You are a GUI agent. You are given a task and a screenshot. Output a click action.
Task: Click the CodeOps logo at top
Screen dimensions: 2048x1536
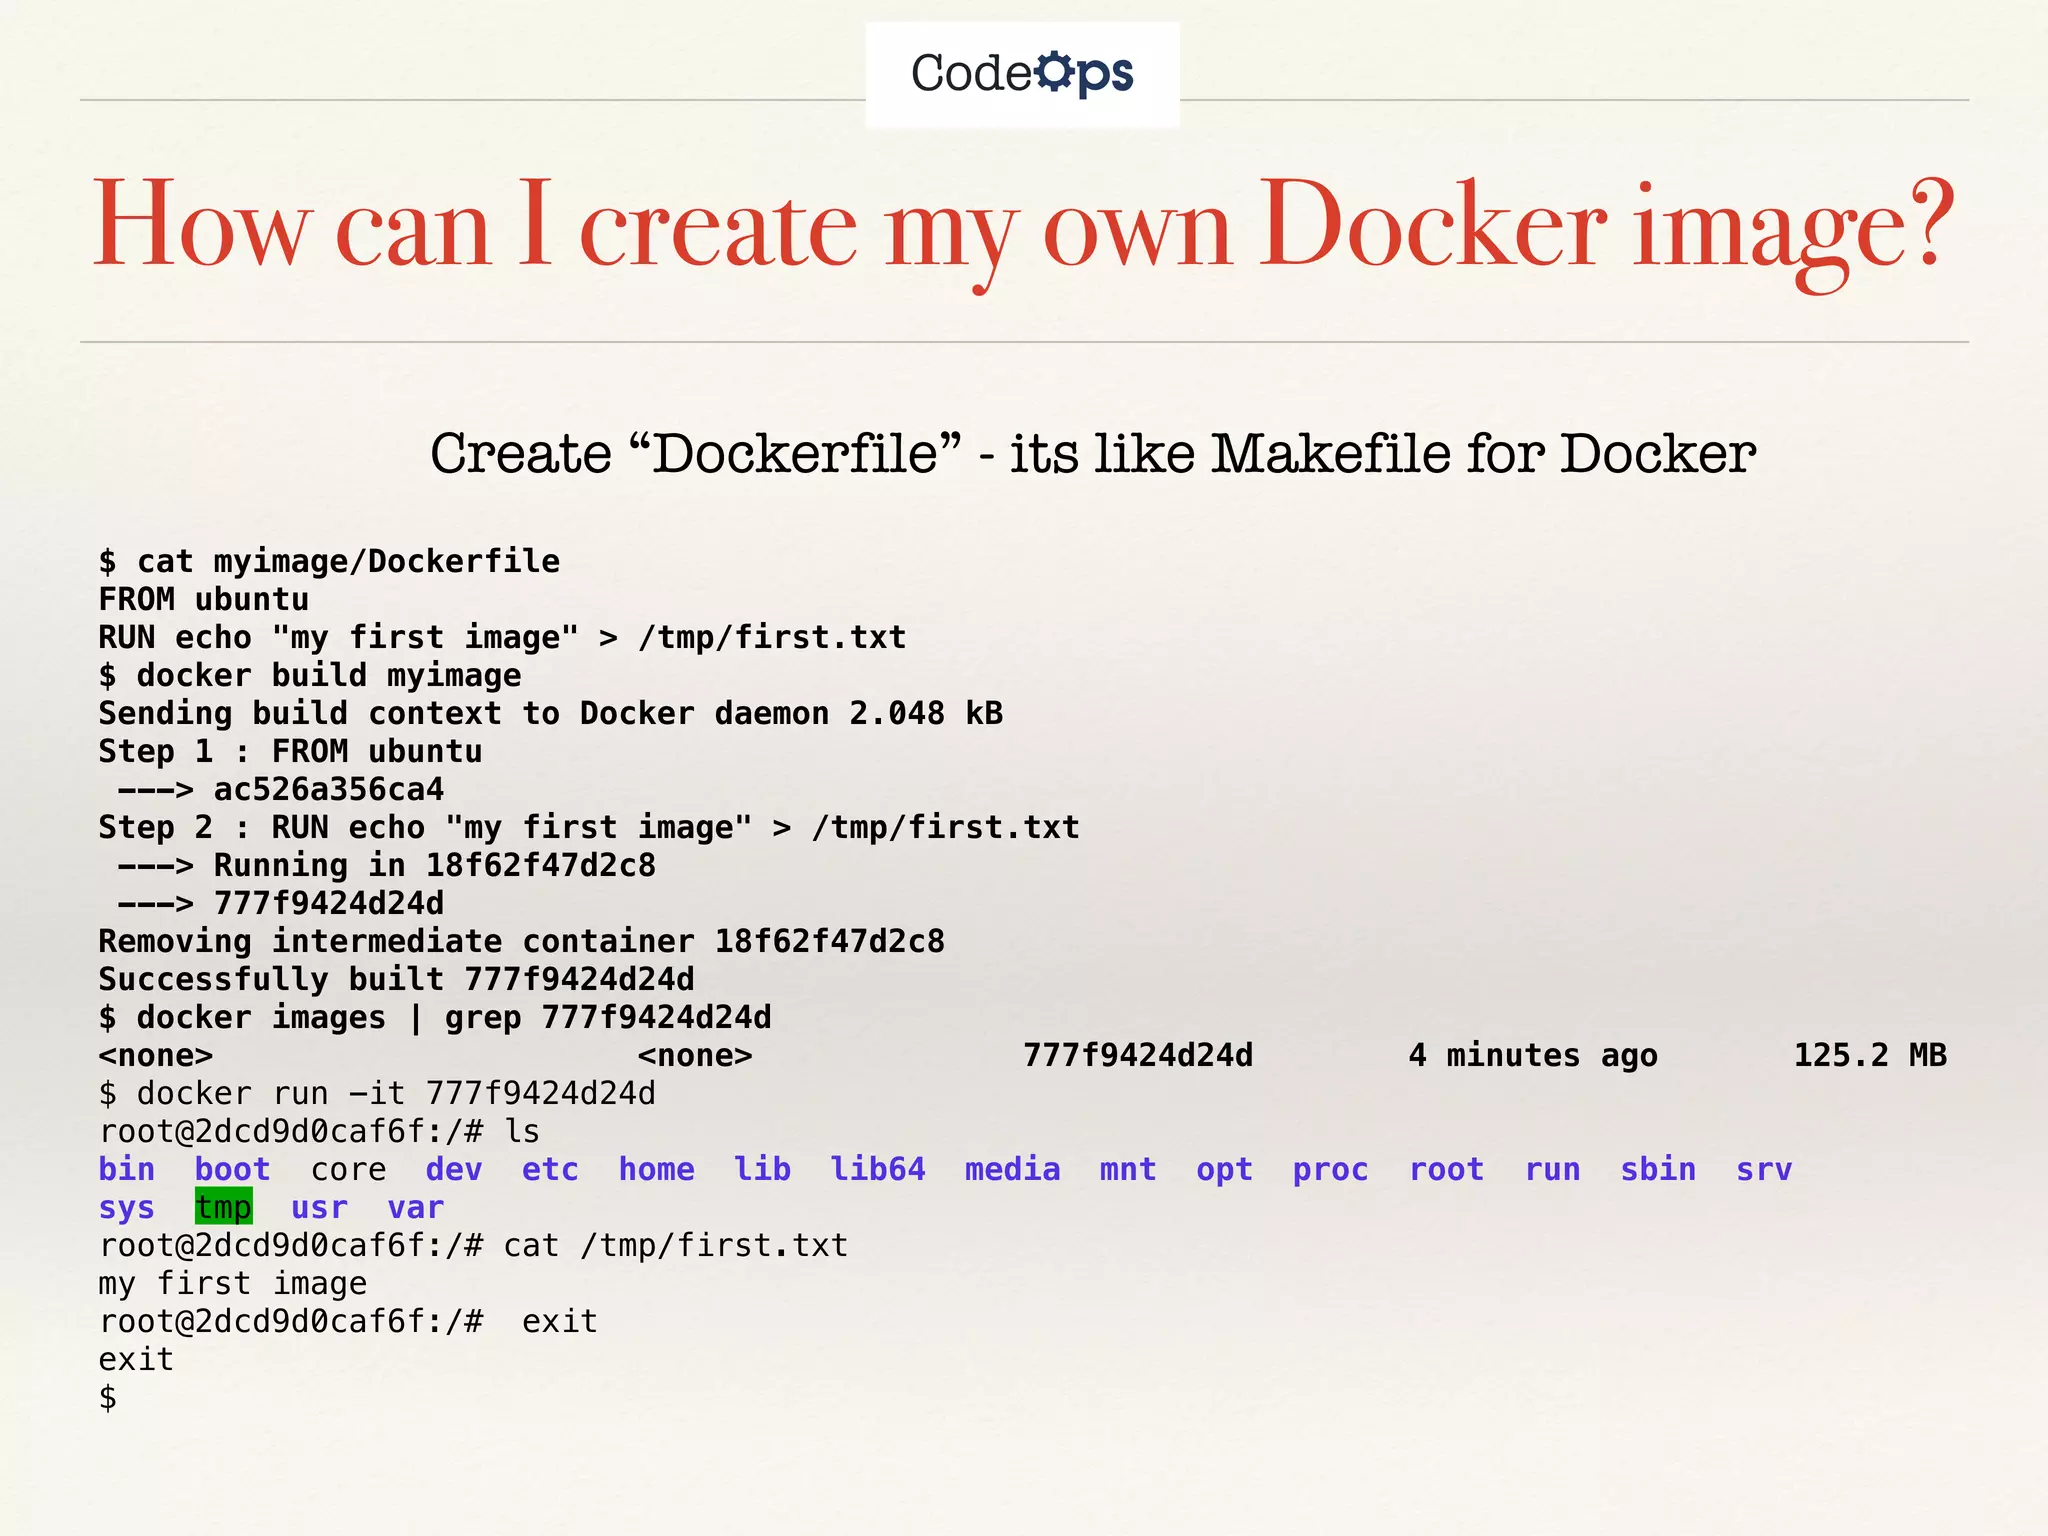click(x=1022, y=74)
